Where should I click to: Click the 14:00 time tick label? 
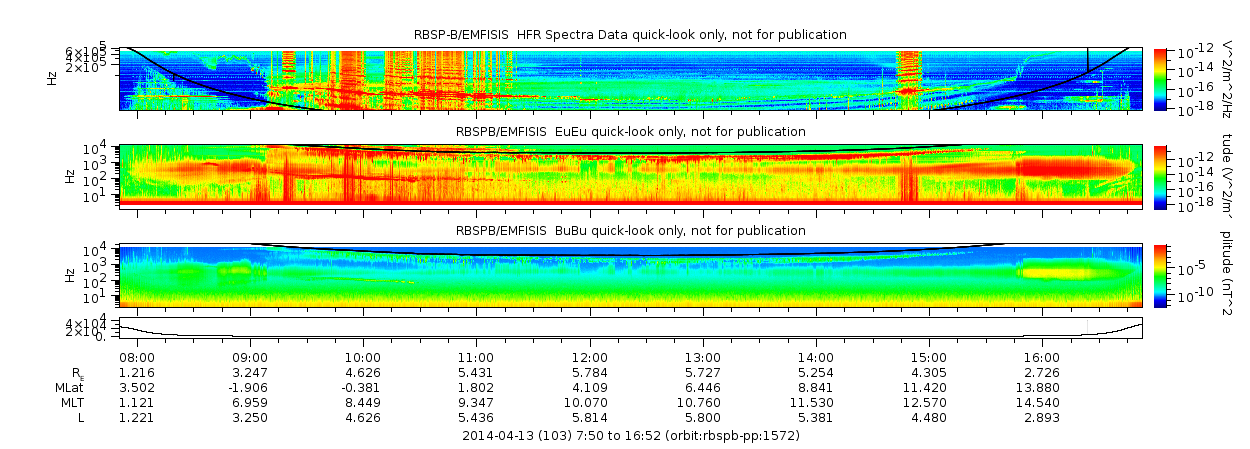[816, 357]
